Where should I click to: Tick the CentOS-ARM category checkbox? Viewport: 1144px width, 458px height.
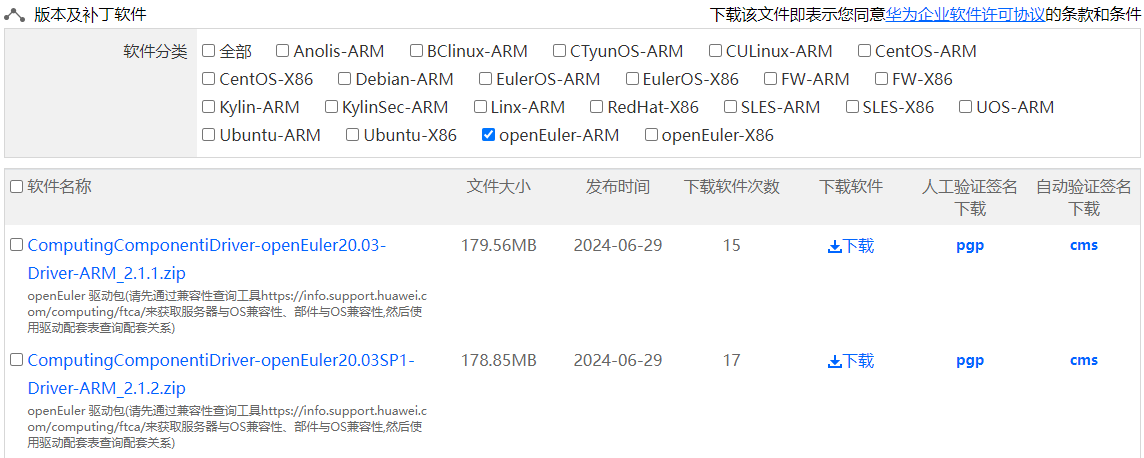click(864, 50)
